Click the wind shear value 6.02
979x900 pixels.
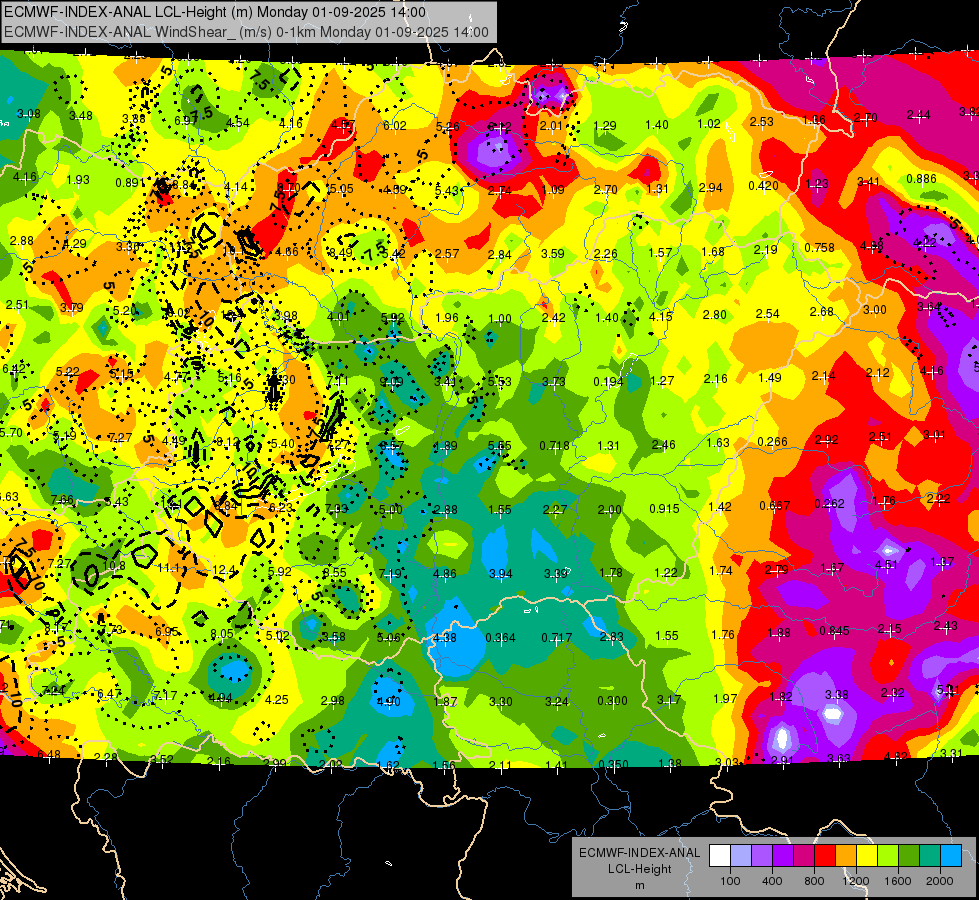point(395,126)
